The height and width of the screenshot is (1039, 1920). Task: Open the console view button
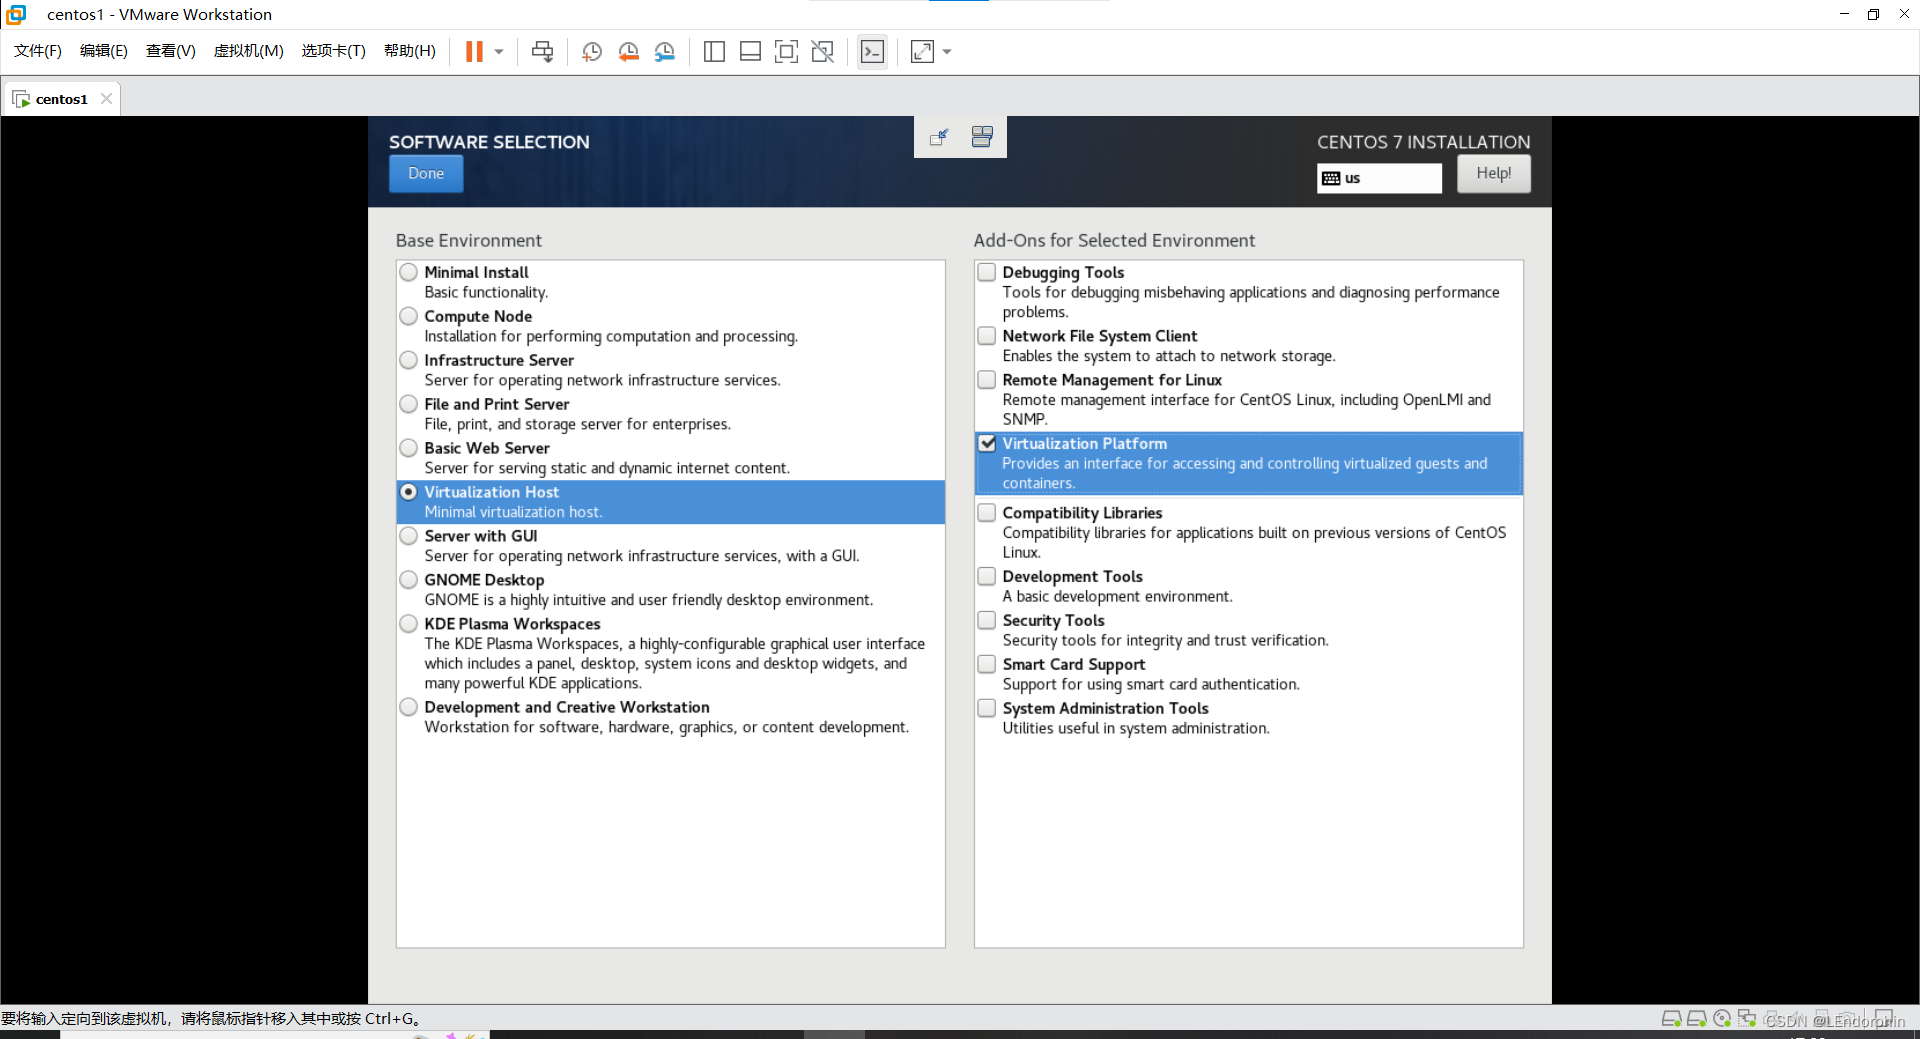coord(872,51)
